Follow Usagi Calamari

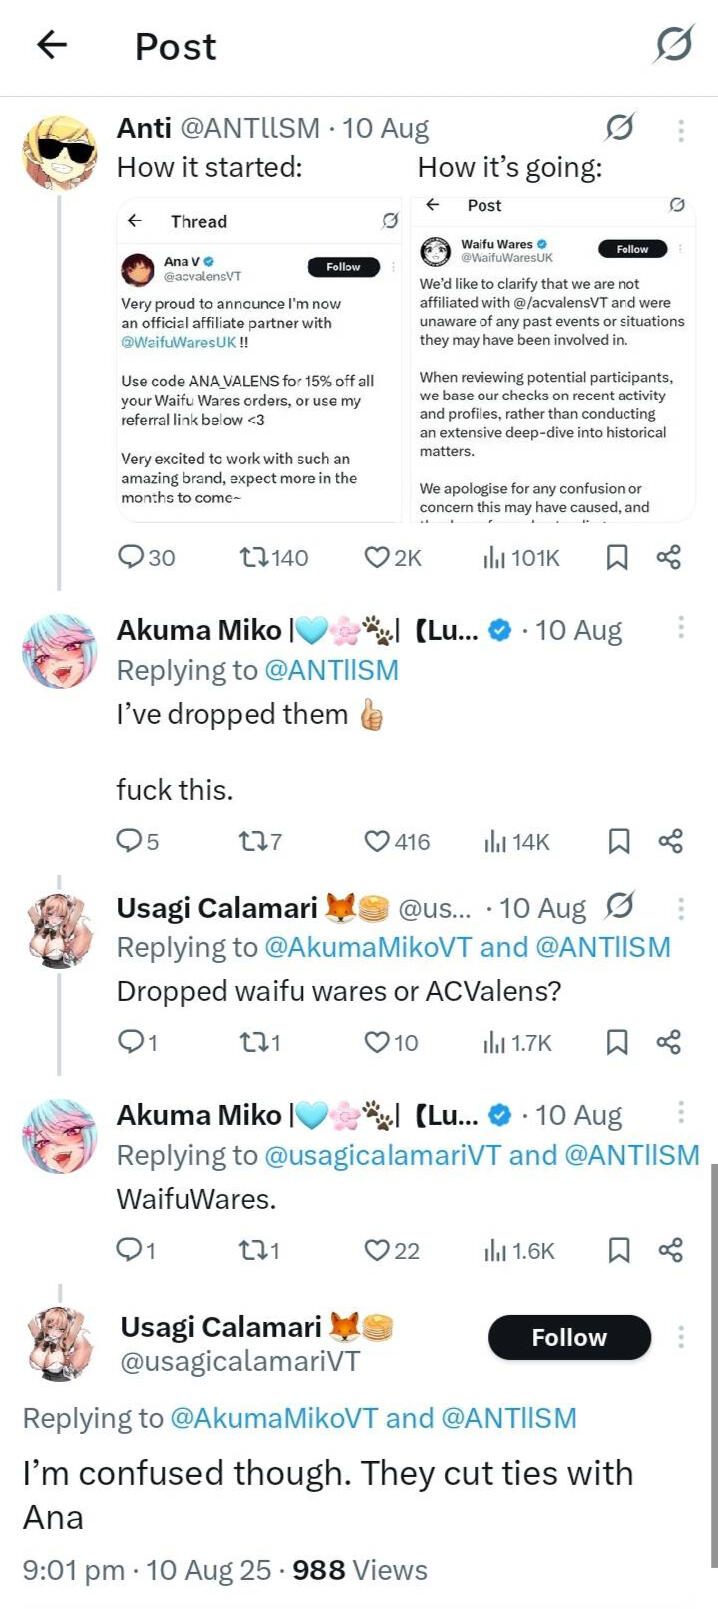tap(568, 1338)
